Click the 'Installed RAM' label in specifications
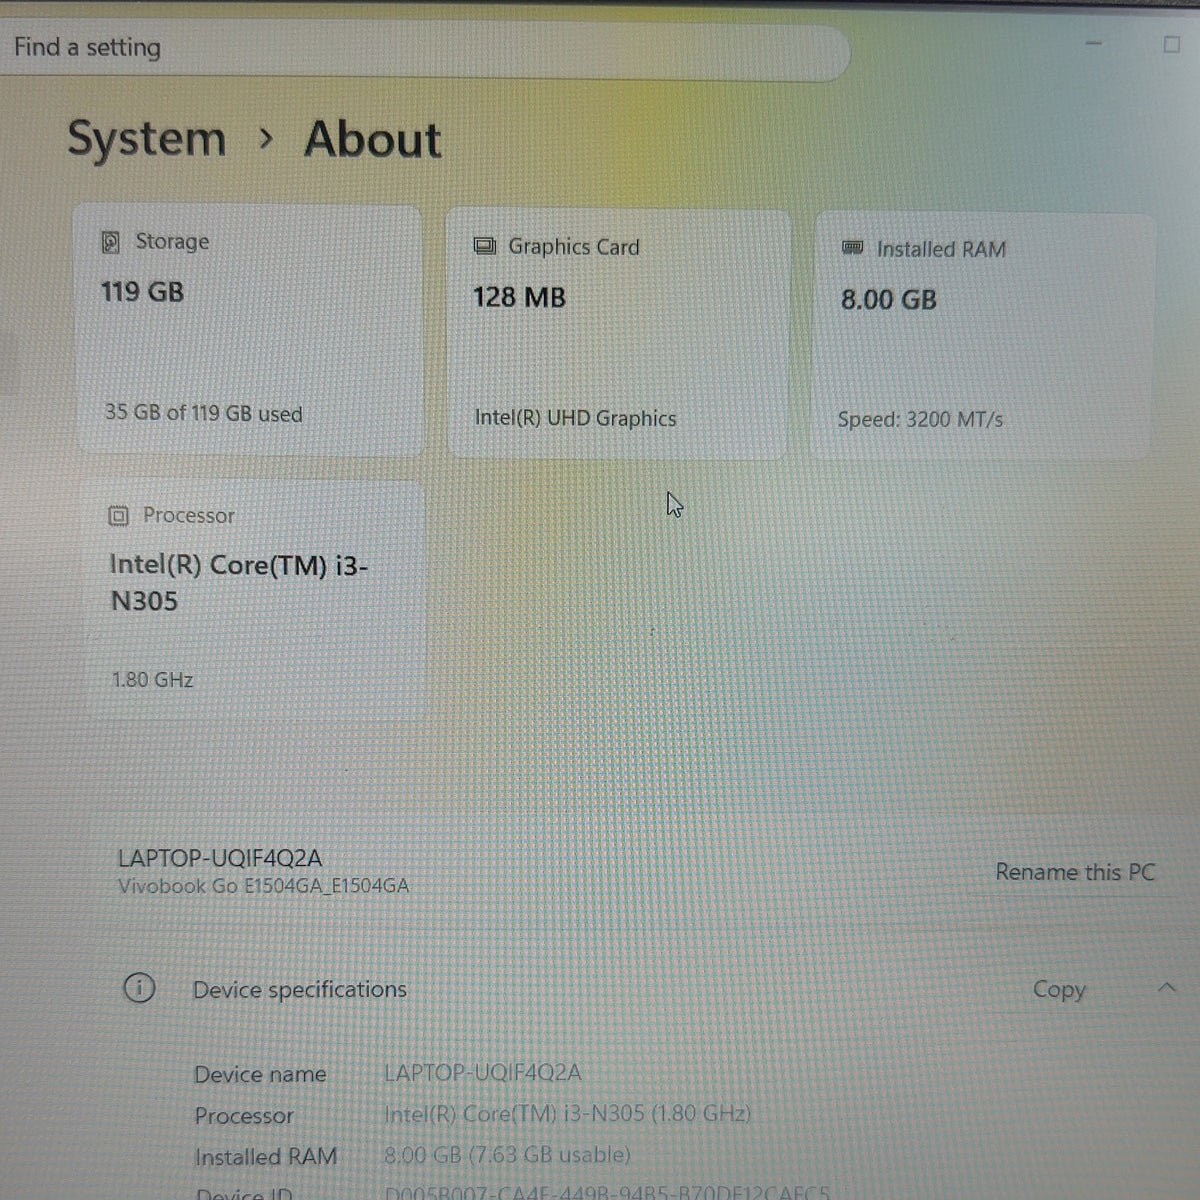This screenshot has height=1200, width=1200. (x=265, y=1157)
